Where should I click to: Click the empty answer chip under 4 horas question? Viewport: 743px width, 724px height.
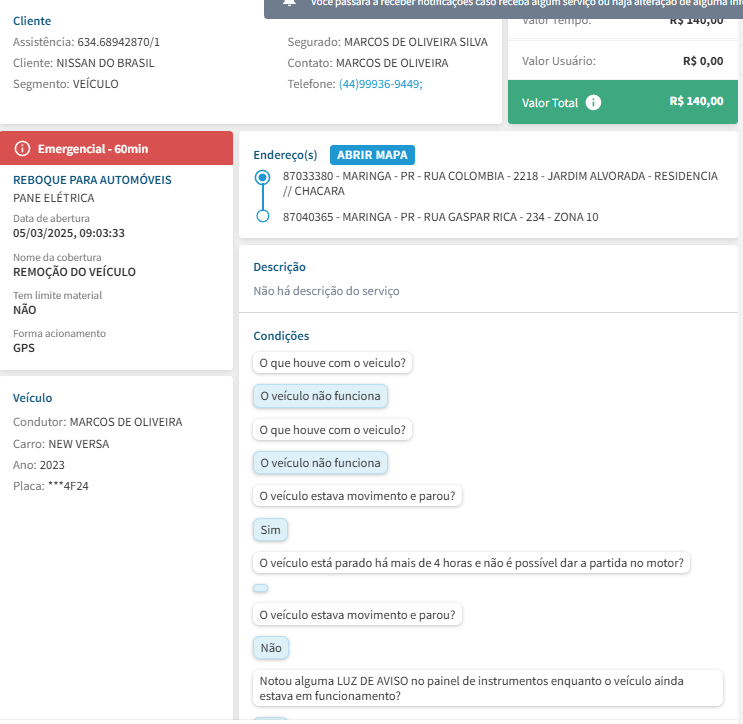261,588
